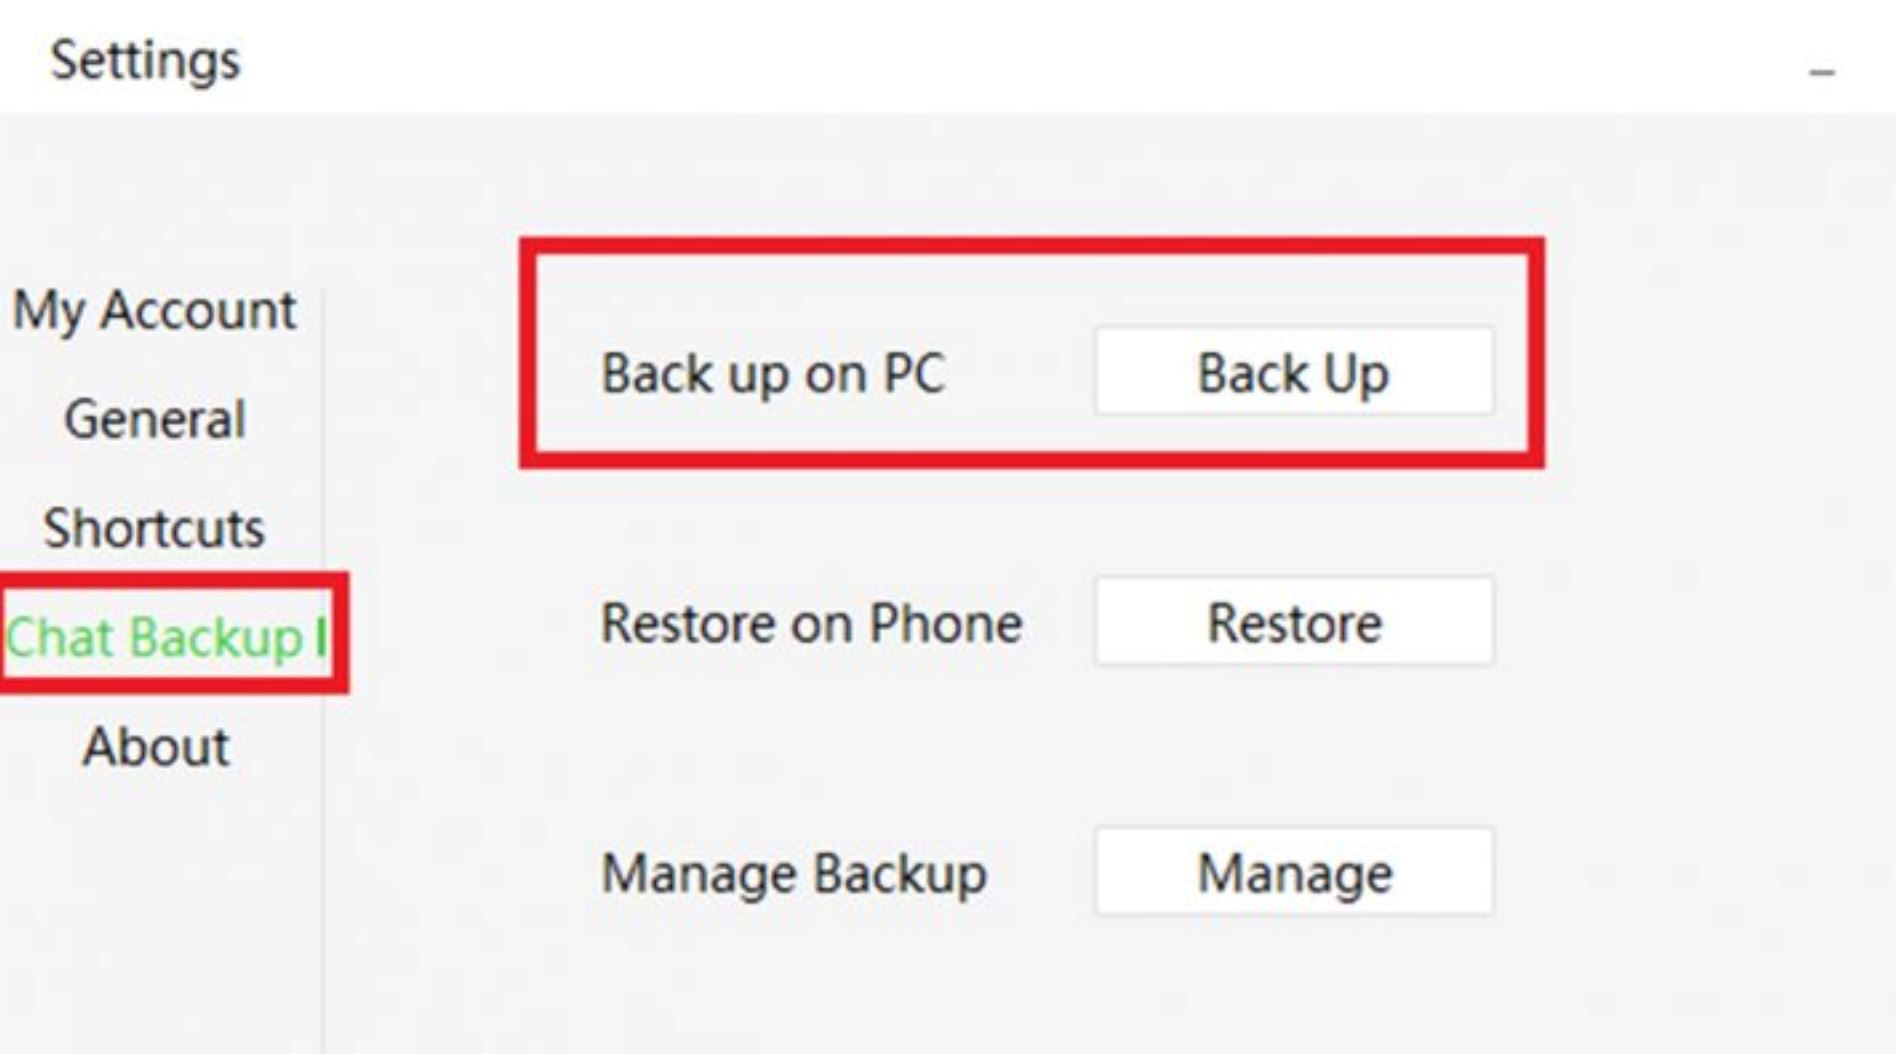
Task: Select the Shortcuts settings tab
Action: click(x=154, y=528)
